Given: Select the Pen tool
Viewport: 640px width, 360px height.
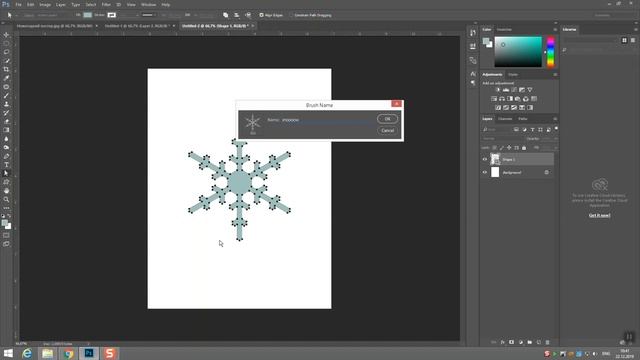Looking at the screenshot, I should 6,156.
